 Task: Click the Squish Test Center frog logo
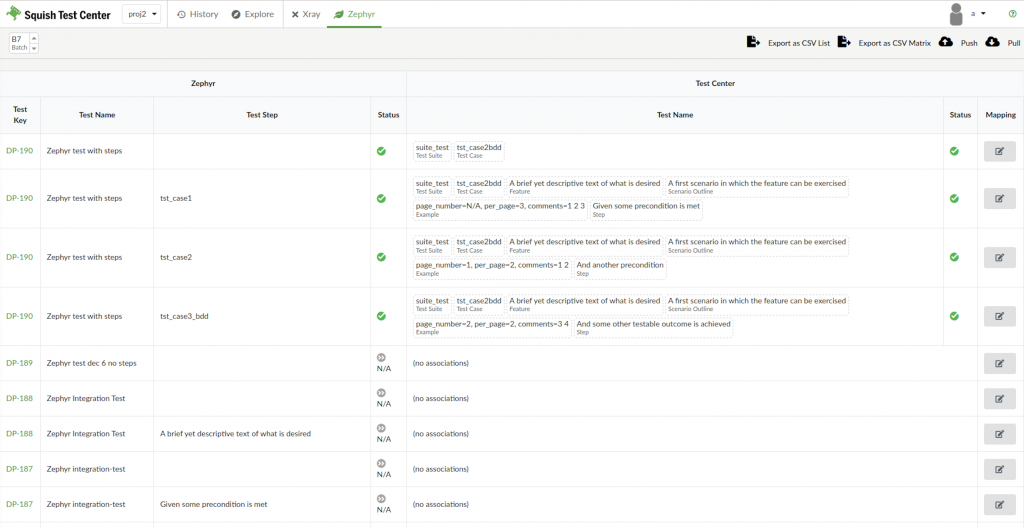(x=14, y=14)
